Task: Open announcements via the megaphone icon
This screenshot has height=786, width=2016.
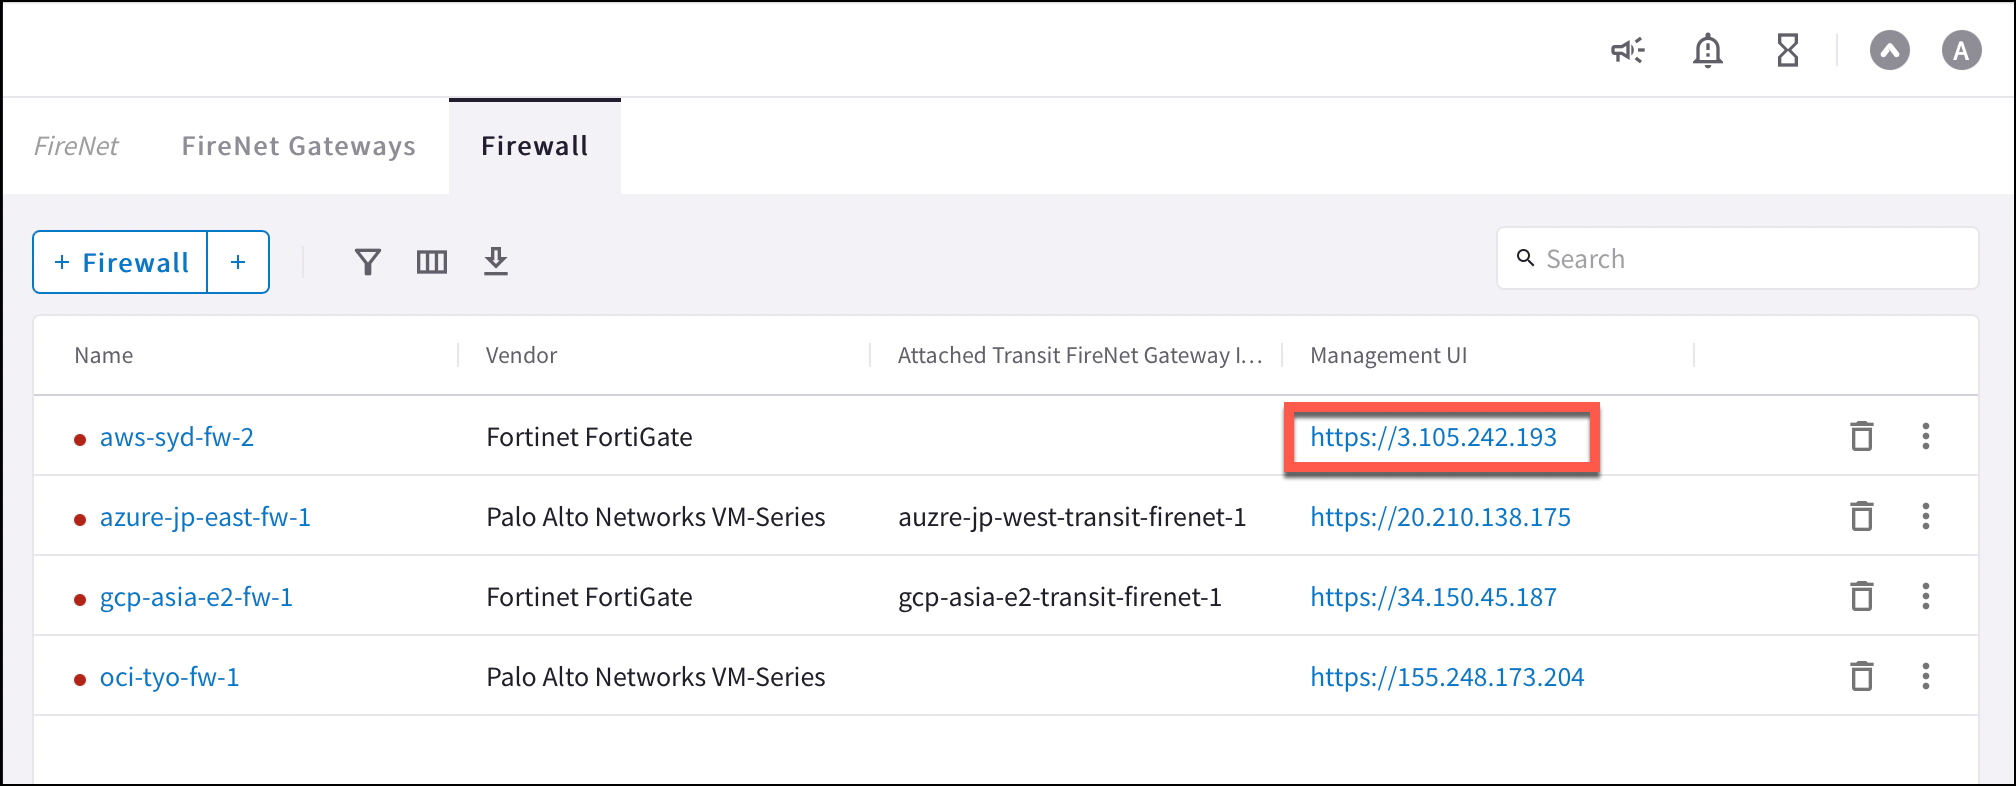Action: click(x=1627, y=49)
